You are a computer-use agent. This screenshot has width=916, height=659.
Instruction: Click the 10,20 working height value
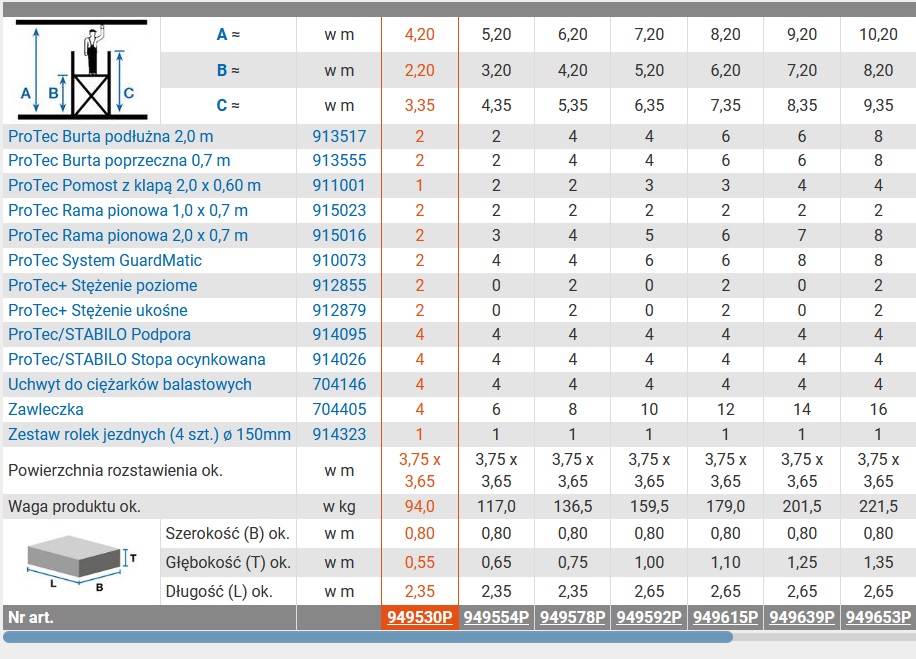pyautogui.click(x=879, y=34)
